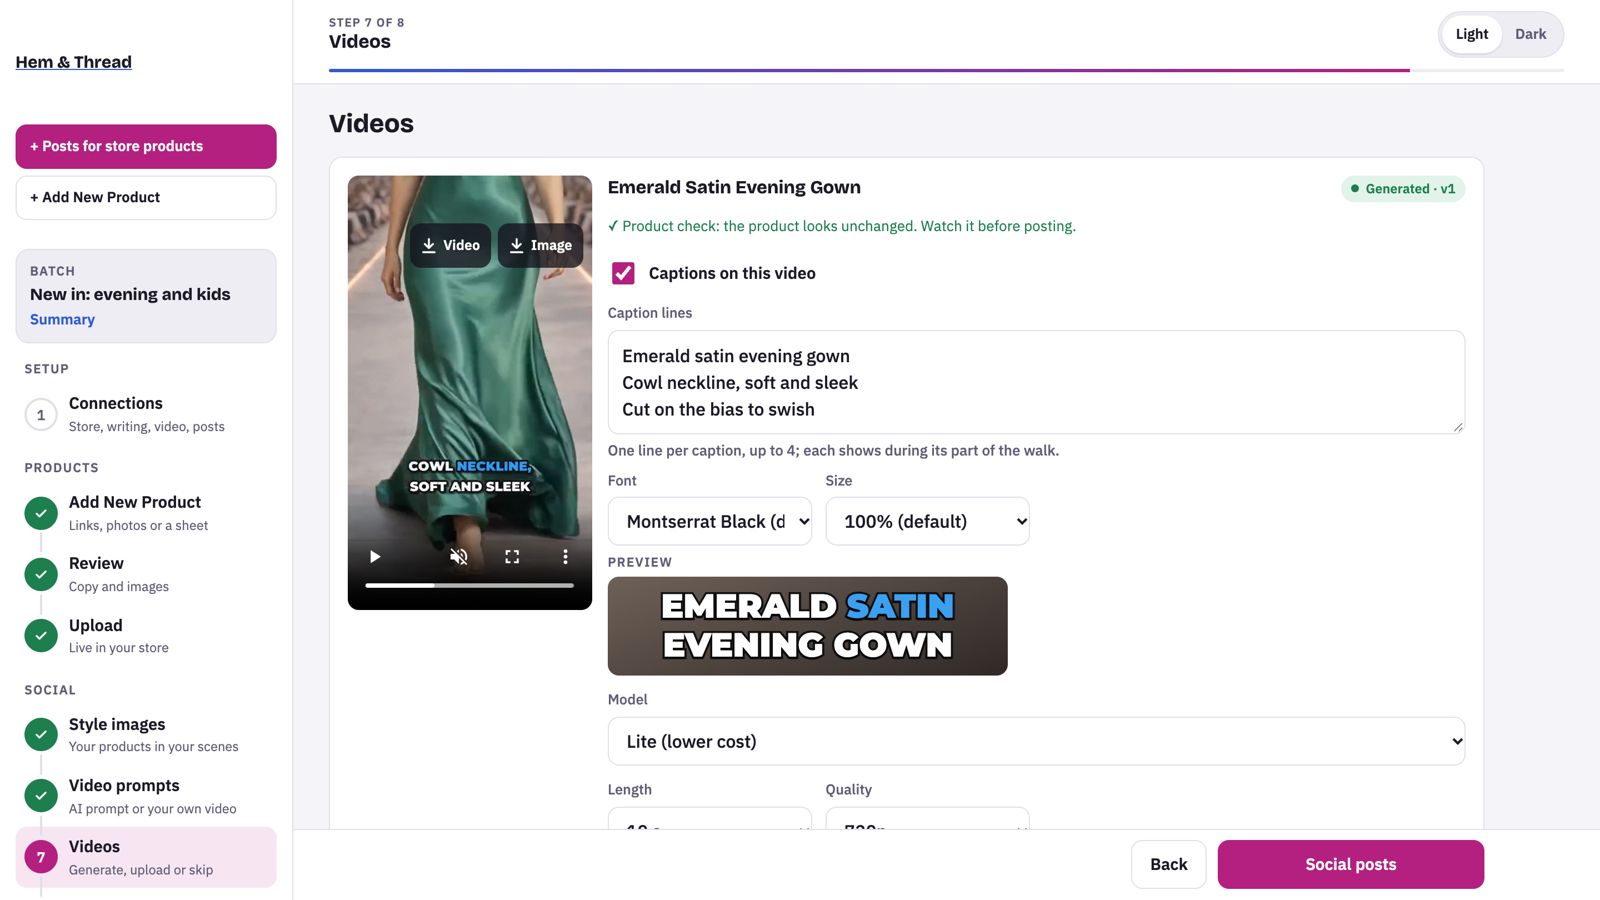Open the Font dropdown
The height and width of the screenshot is (900, 1600).
point(710,521)
